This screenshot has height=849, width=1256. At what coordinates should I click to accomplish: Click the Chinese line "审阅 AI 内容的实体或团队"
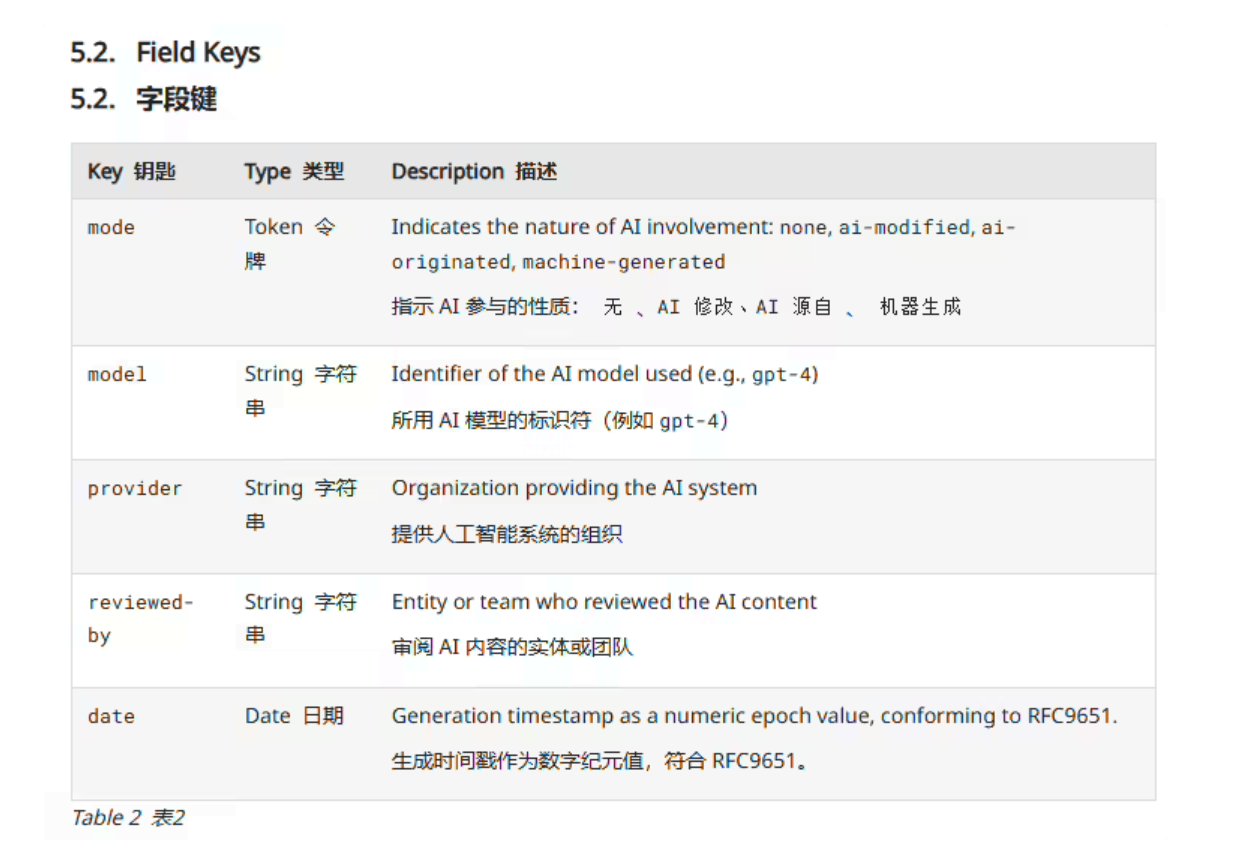pyautogui.click(x=512, y=648)
